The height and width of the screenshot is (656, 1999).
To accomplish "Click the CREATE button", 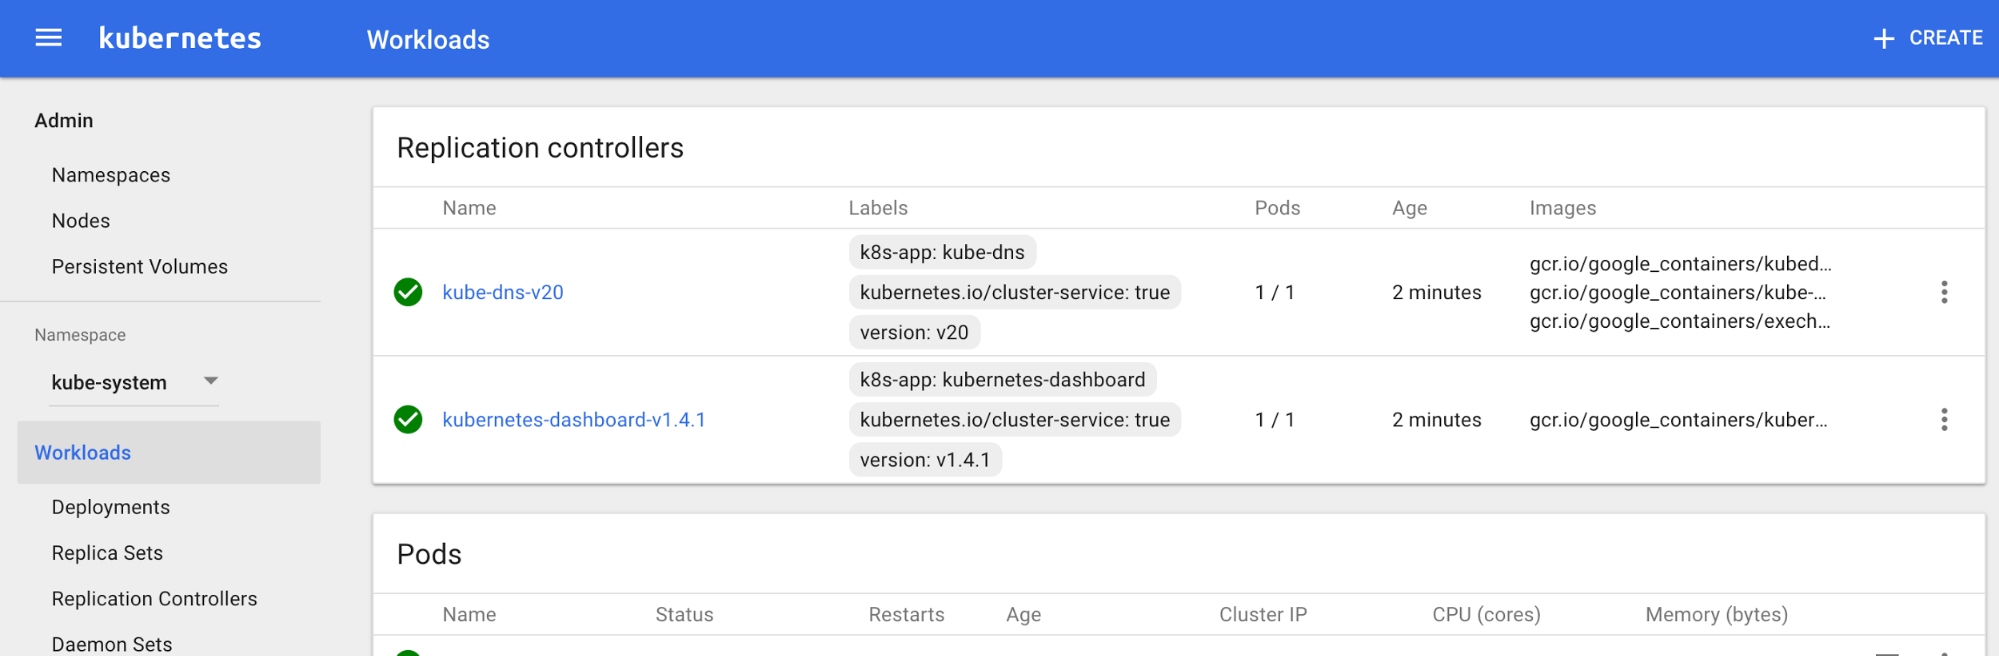I will click(1927, 38).
